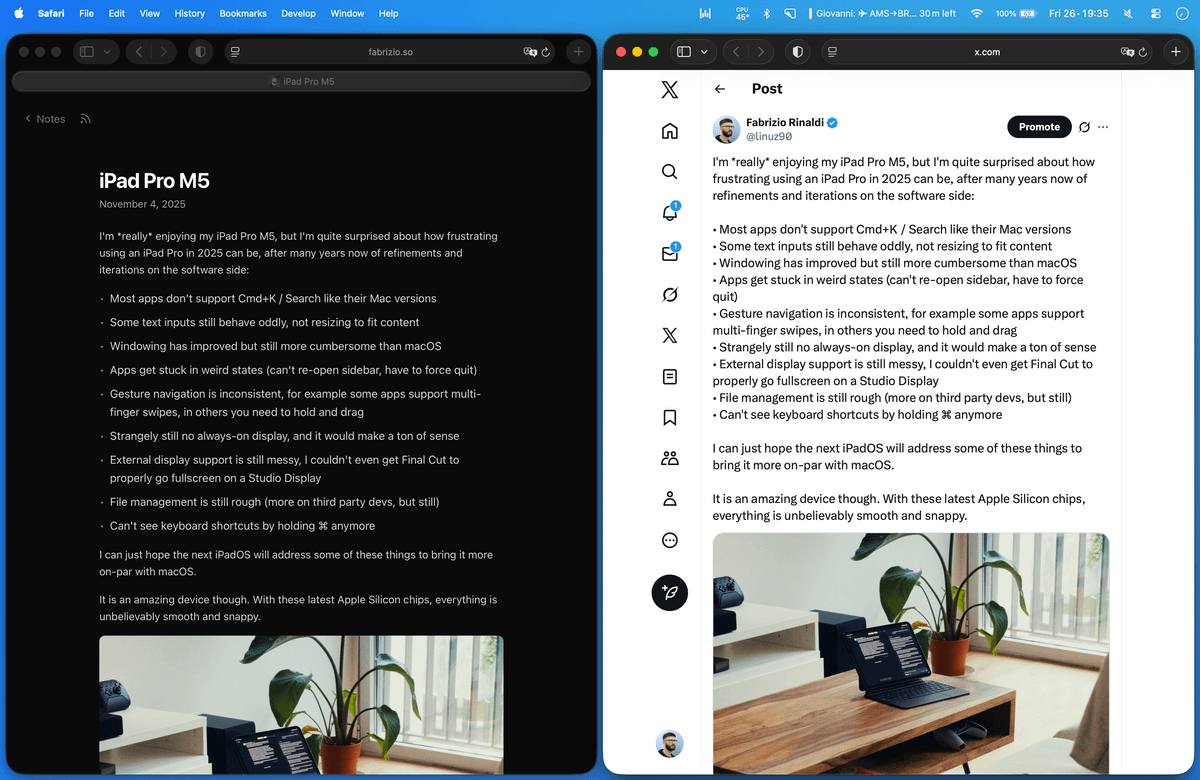Image resolution: width=1200 pixels, height=780 pixels.
Task: Click the RSS feed icon beside Notes
Action: tap(85, 118)
